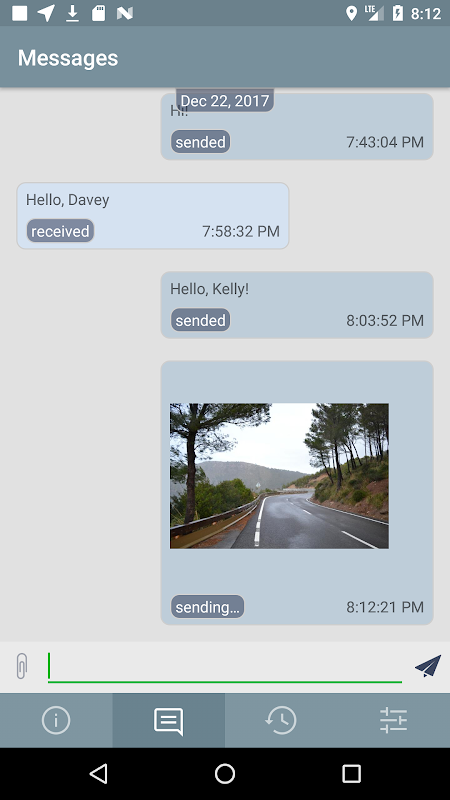Tap the Android back button

click(98, 773)
